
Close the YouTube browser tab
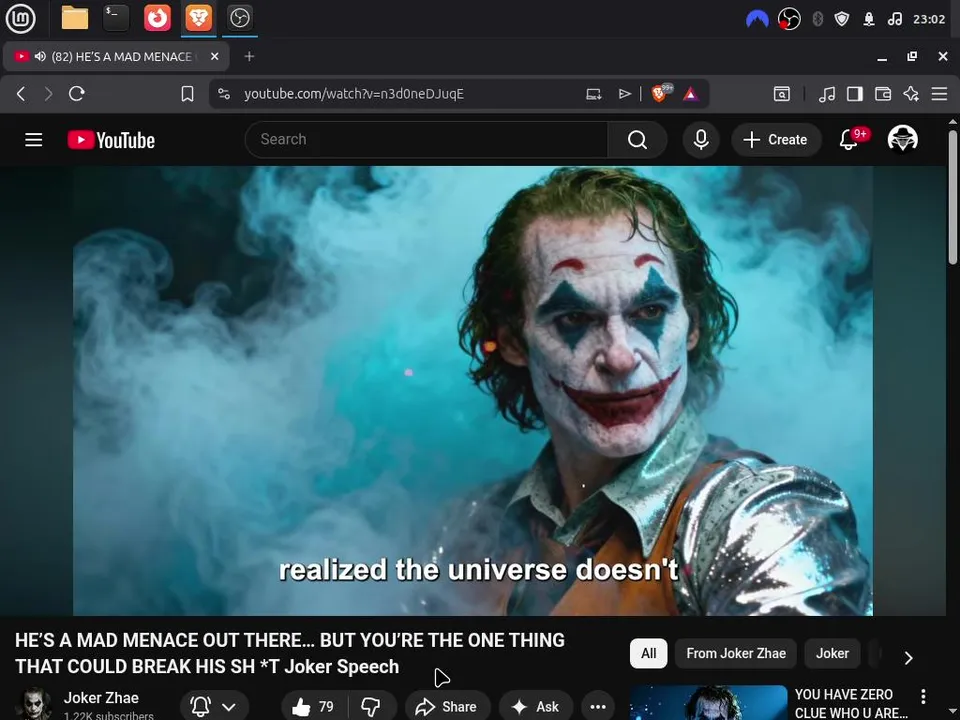click(214, 56)
